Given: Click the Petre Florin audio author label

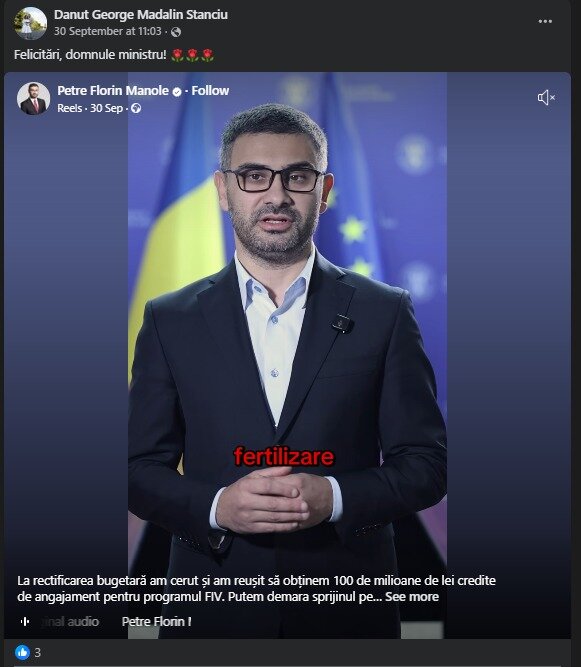Looking at the screenshot, I should tap(157, 621).
